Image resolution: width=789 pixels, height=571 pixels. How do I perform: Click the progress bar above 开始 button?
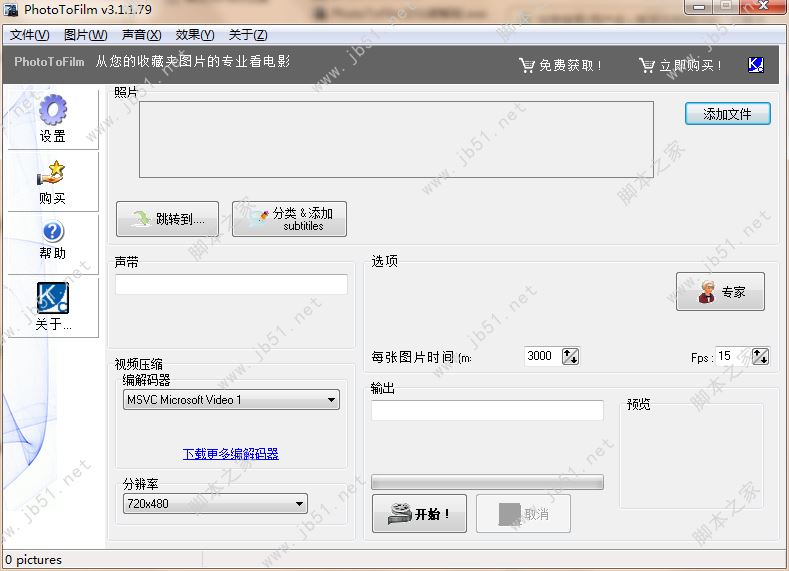[487, 482]
